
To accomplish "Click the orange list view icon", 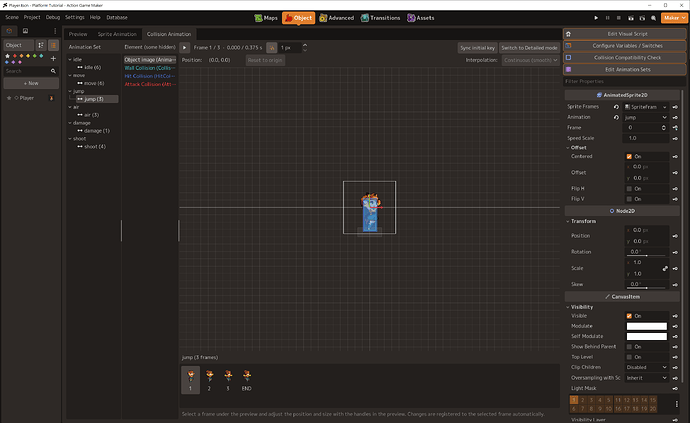I will pyautogui.click(x=53, y=45).
